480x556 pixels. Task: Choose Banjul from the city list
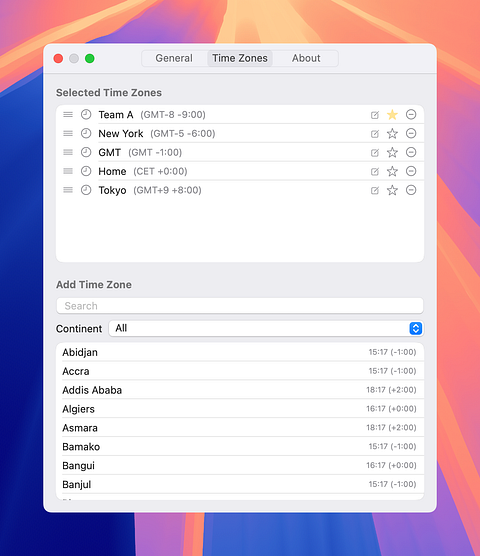tap(240, 484)
